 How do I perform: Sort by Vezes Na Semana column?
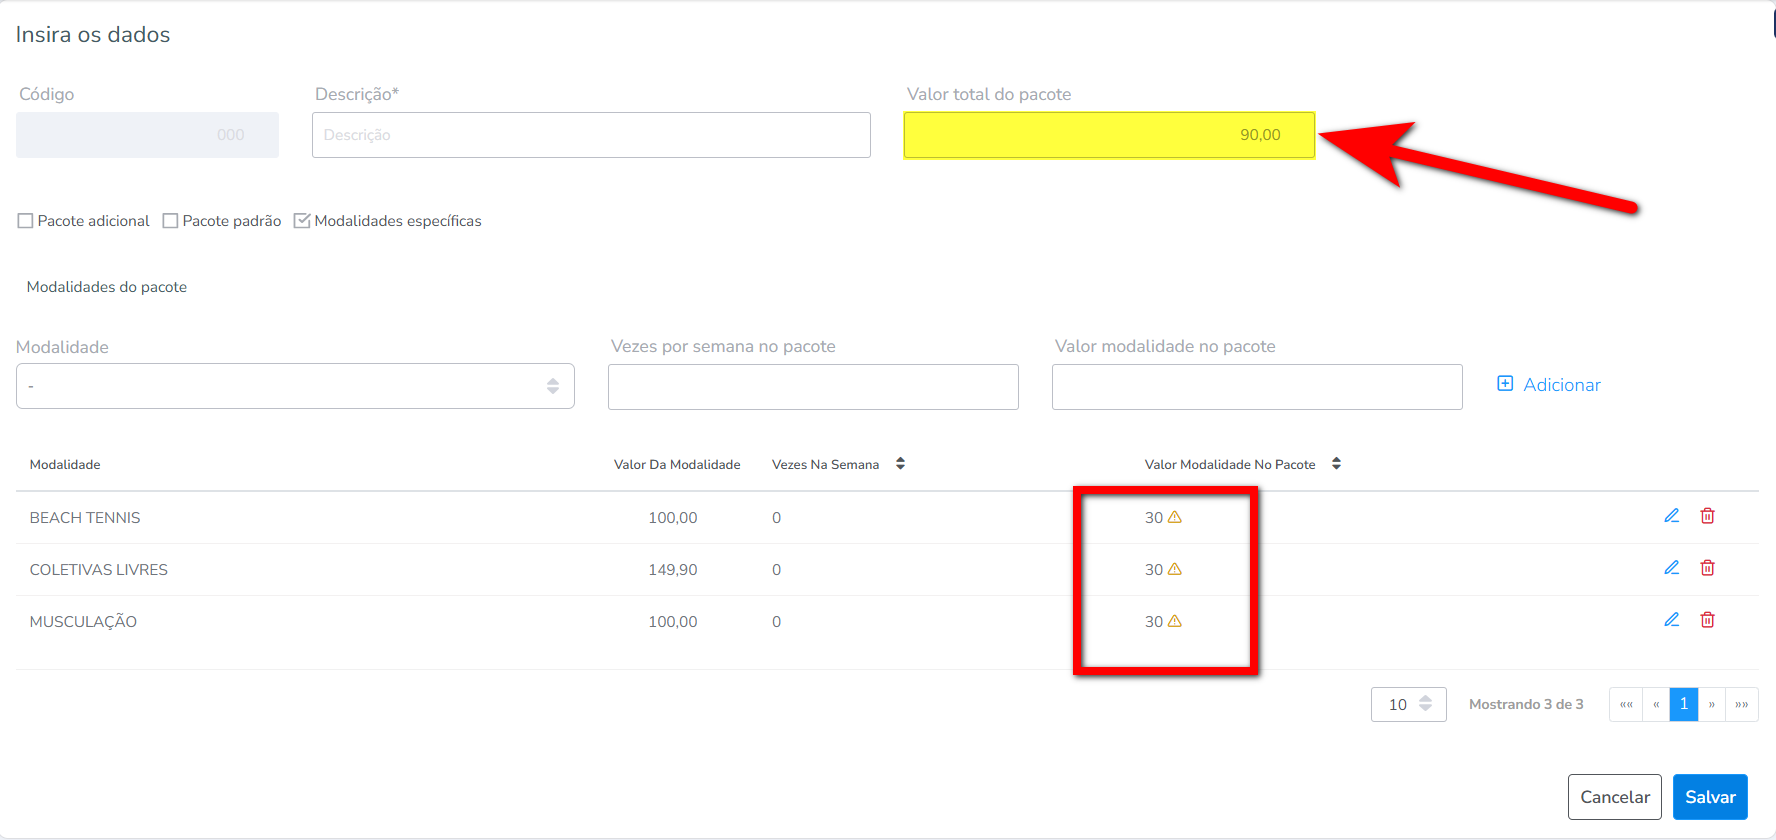[x=900, y=464]
